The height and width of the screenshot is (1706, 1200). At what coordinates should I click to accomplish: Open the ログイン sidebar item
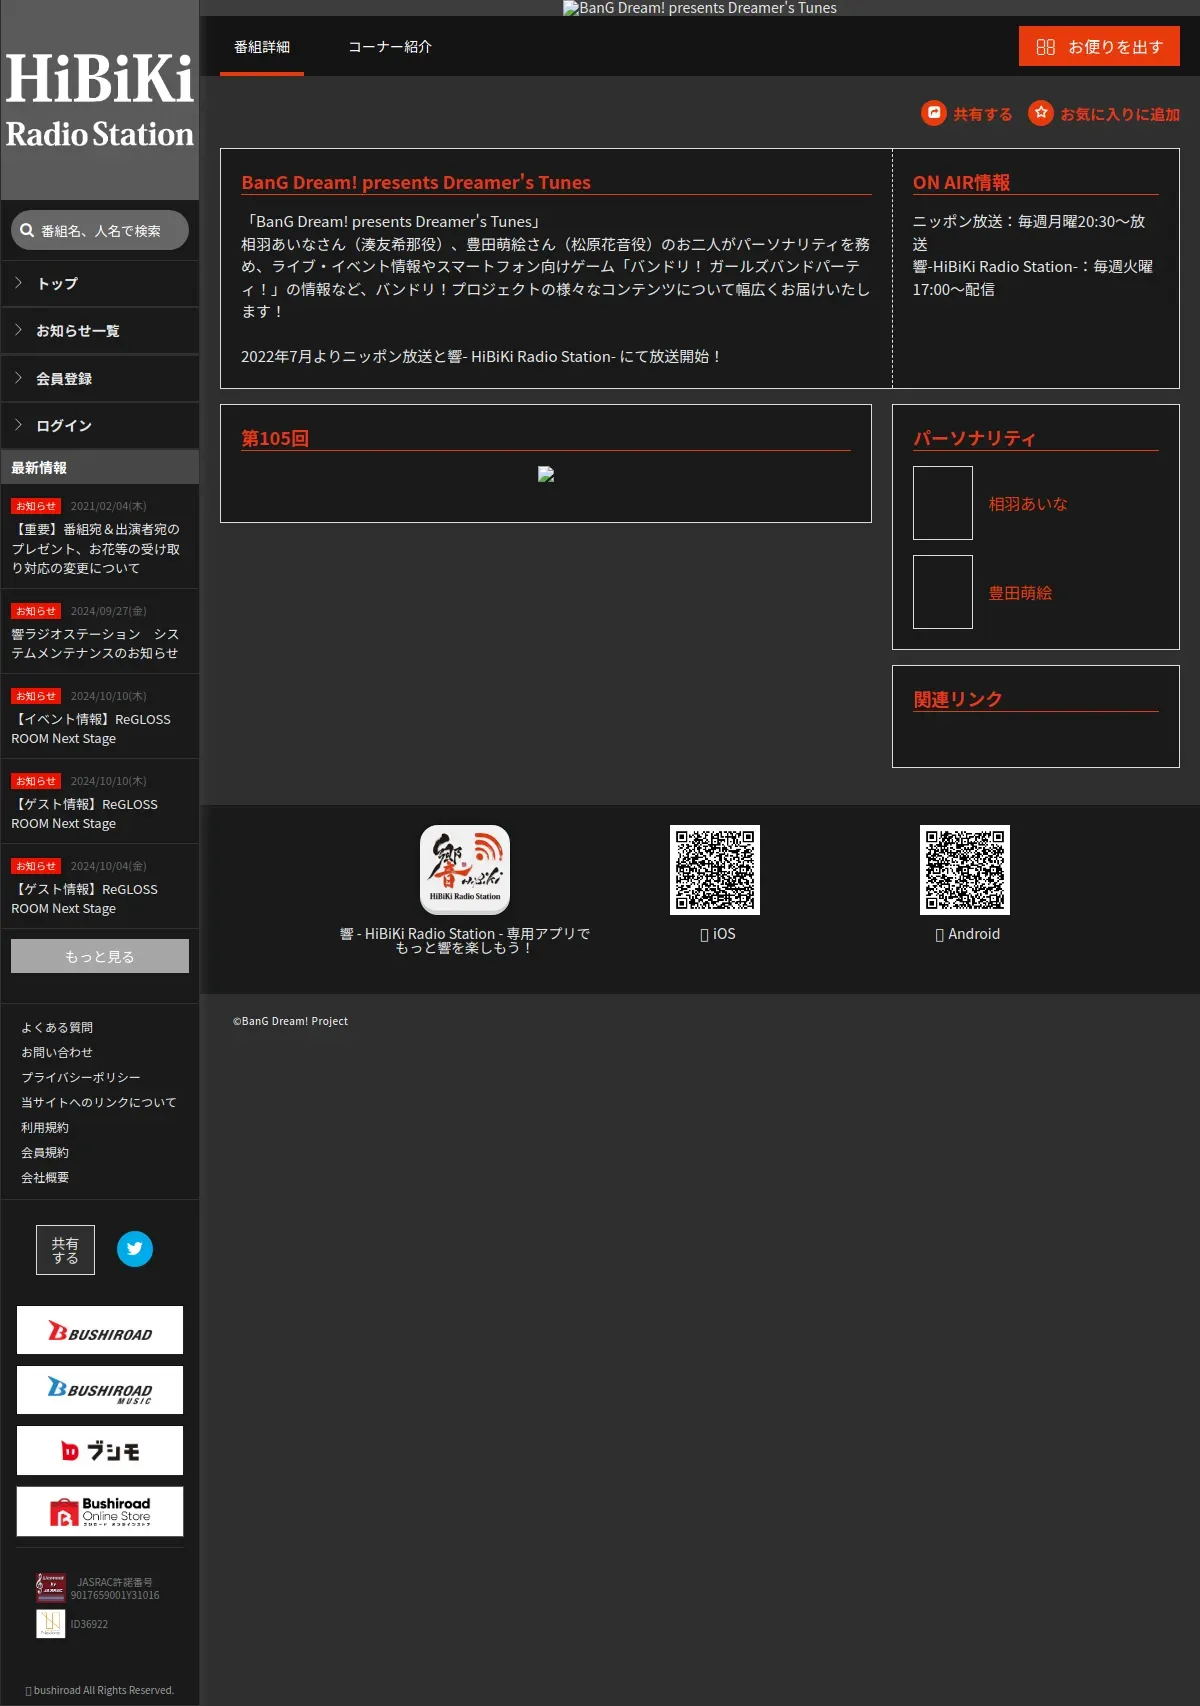(100, 426)
